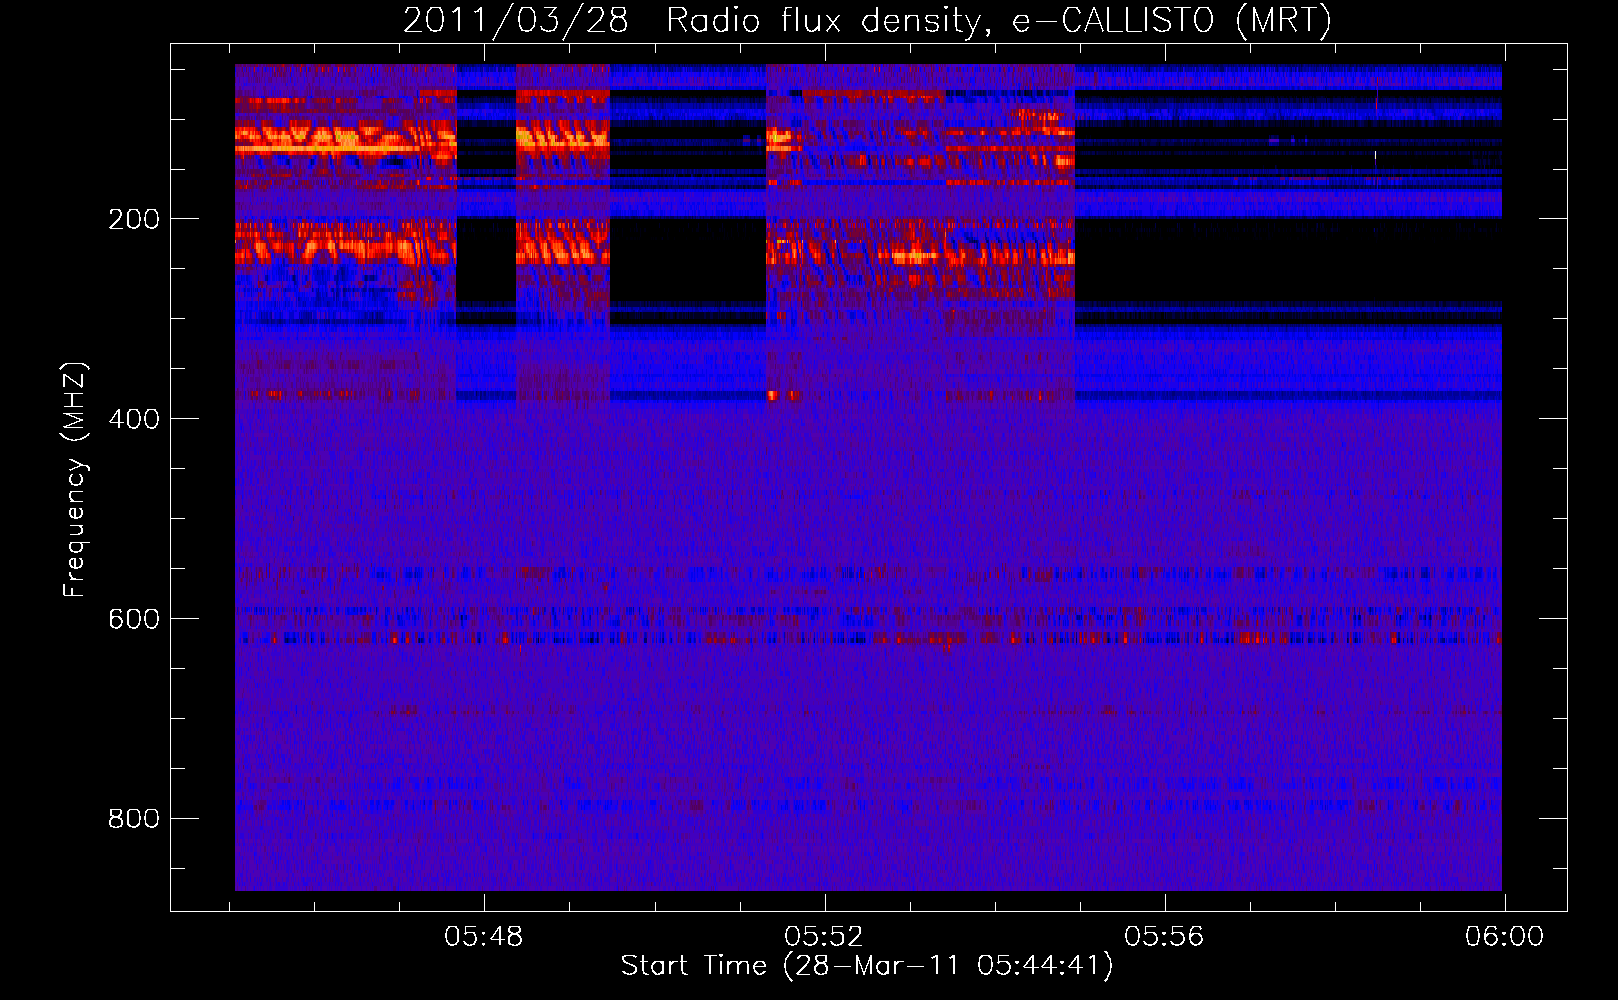Click the '400' frequency tick label
1618x1000 pixels.
click(x=134, y=419)
